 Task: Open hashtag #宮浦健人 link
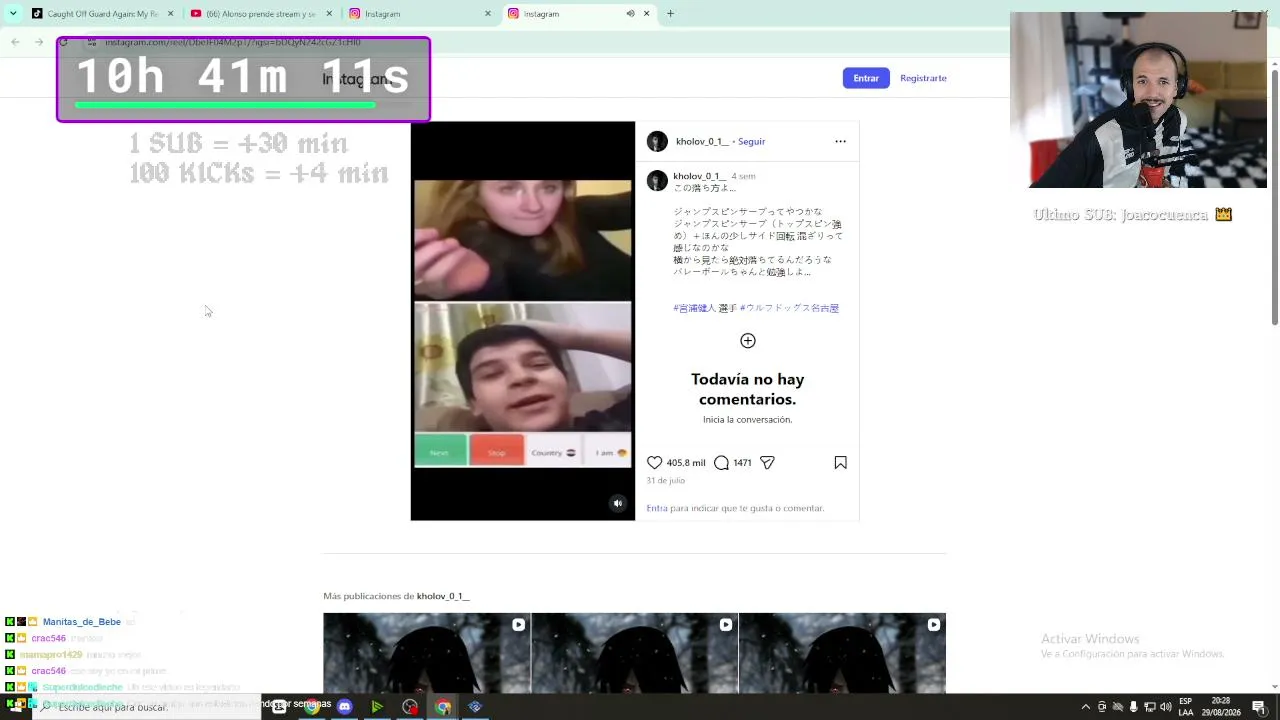point(695,308)
